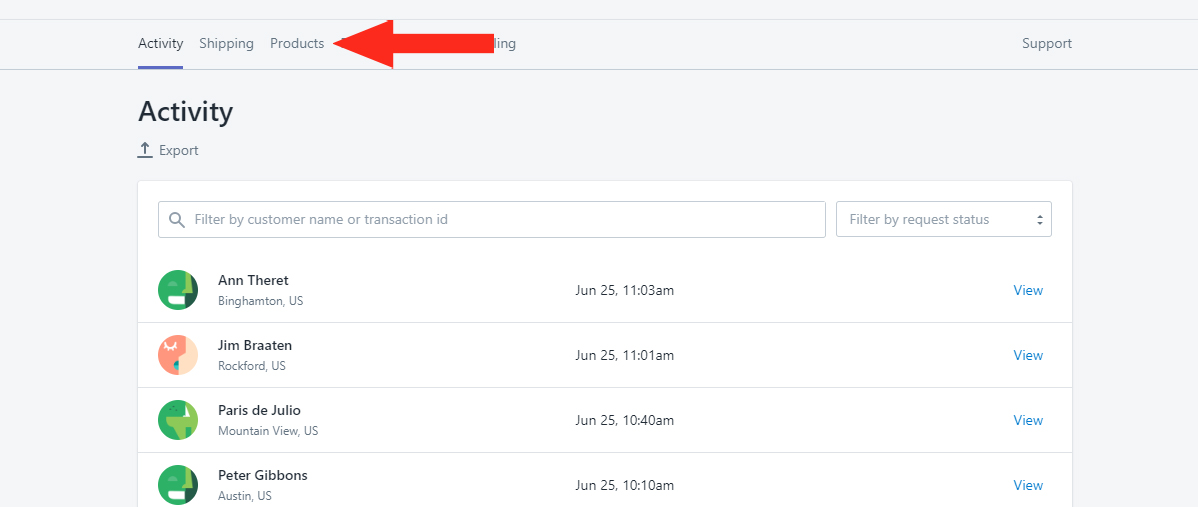This screenshot has height=507, width=1198.
Task: Select Ann Theret's green avatar
Action: [178, 290]
